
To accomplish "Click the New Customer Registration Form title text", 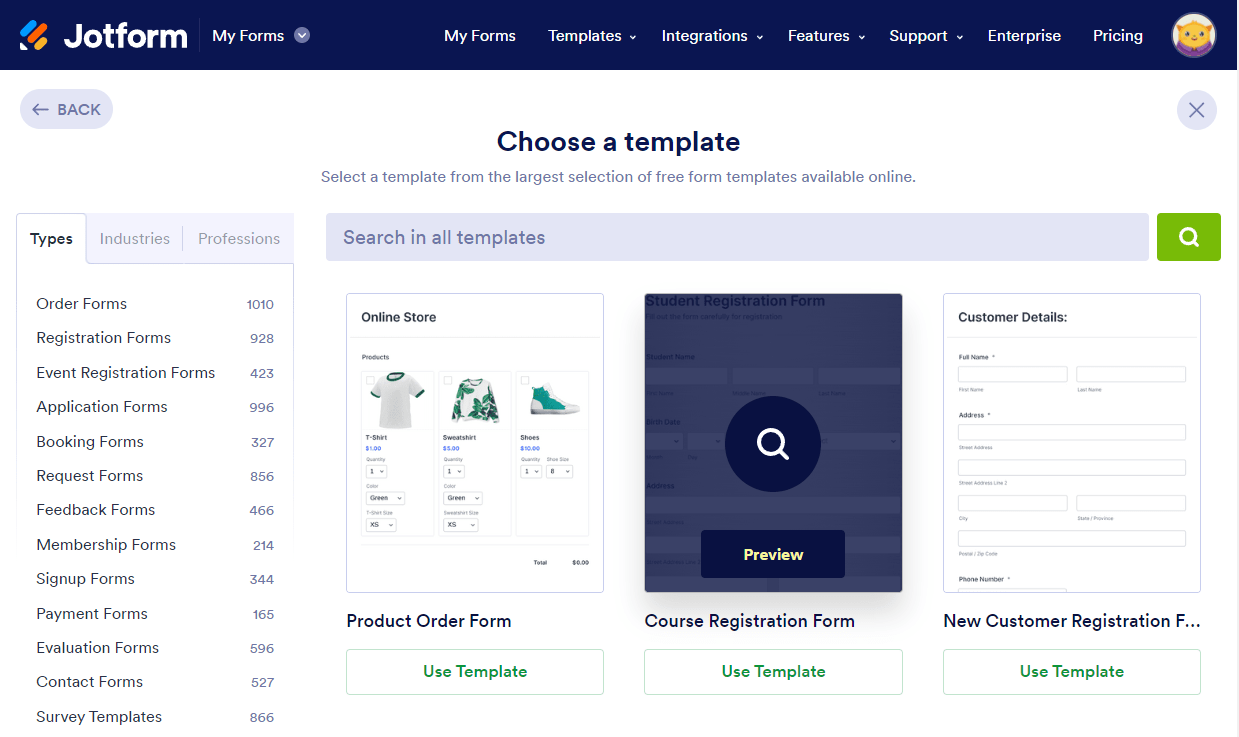I will tap(1072, 621).
